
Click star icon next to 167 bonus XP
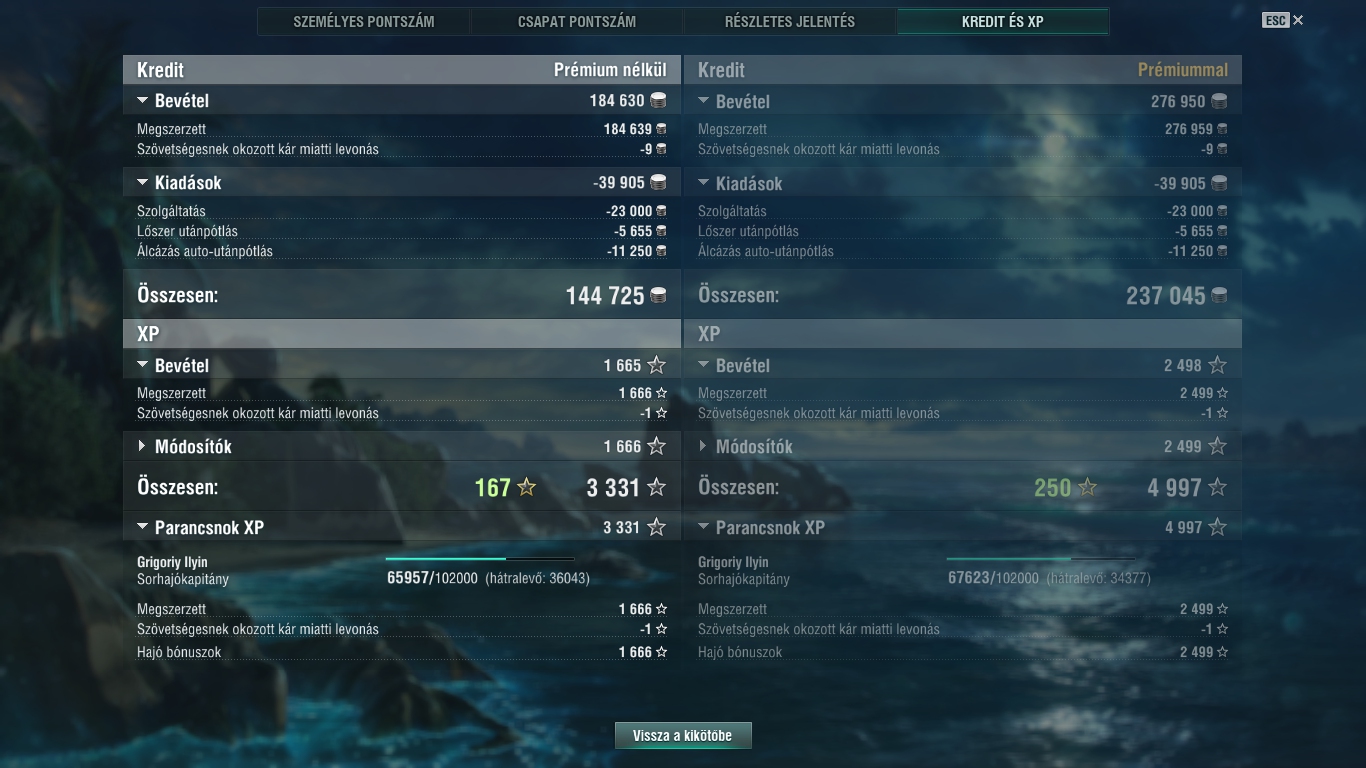pyautogui.click(x=526, y=488)
